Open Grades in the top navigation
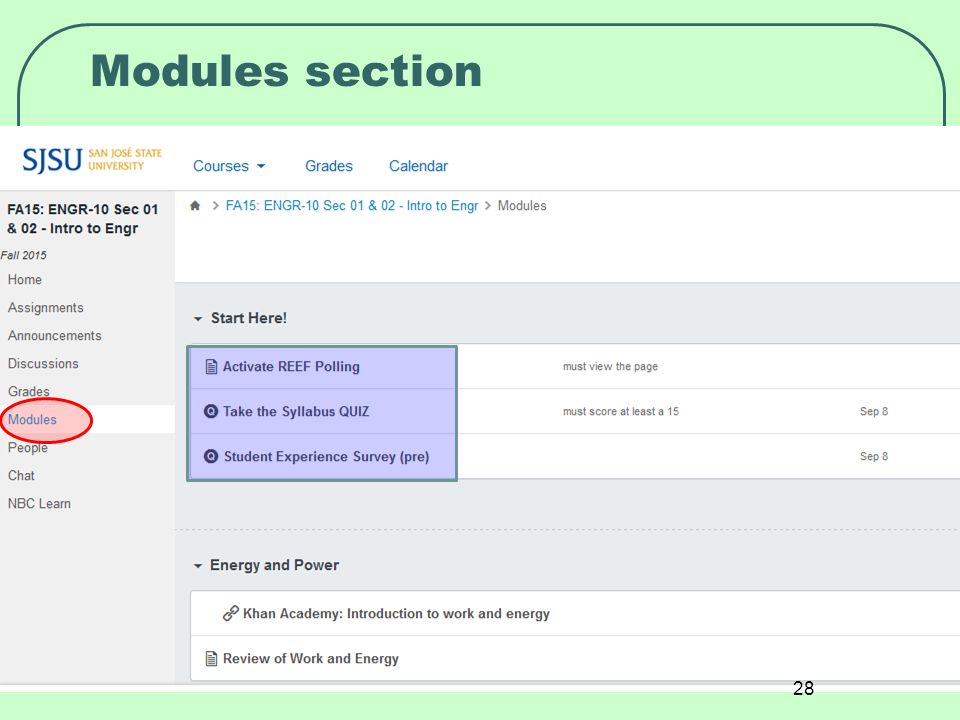This screenshot has width=960, height=720. click(x=329, y=166)
